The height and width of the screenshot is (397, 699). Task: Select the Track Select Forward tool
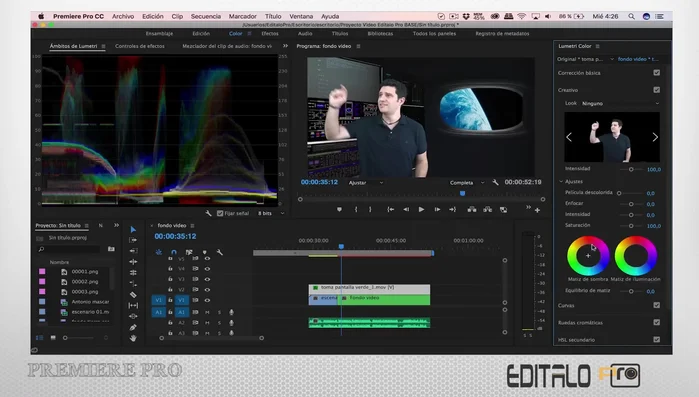pos(133,240)
